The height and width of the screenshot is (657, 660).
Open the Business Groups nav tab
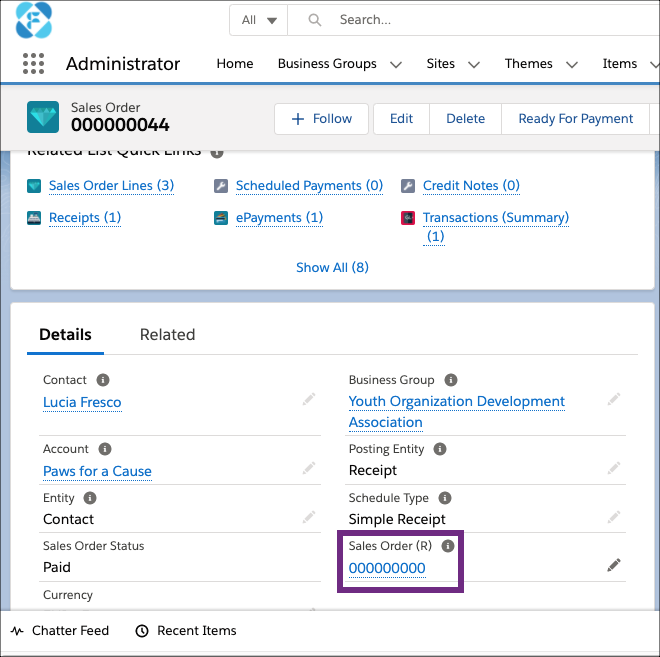point(327,64)
